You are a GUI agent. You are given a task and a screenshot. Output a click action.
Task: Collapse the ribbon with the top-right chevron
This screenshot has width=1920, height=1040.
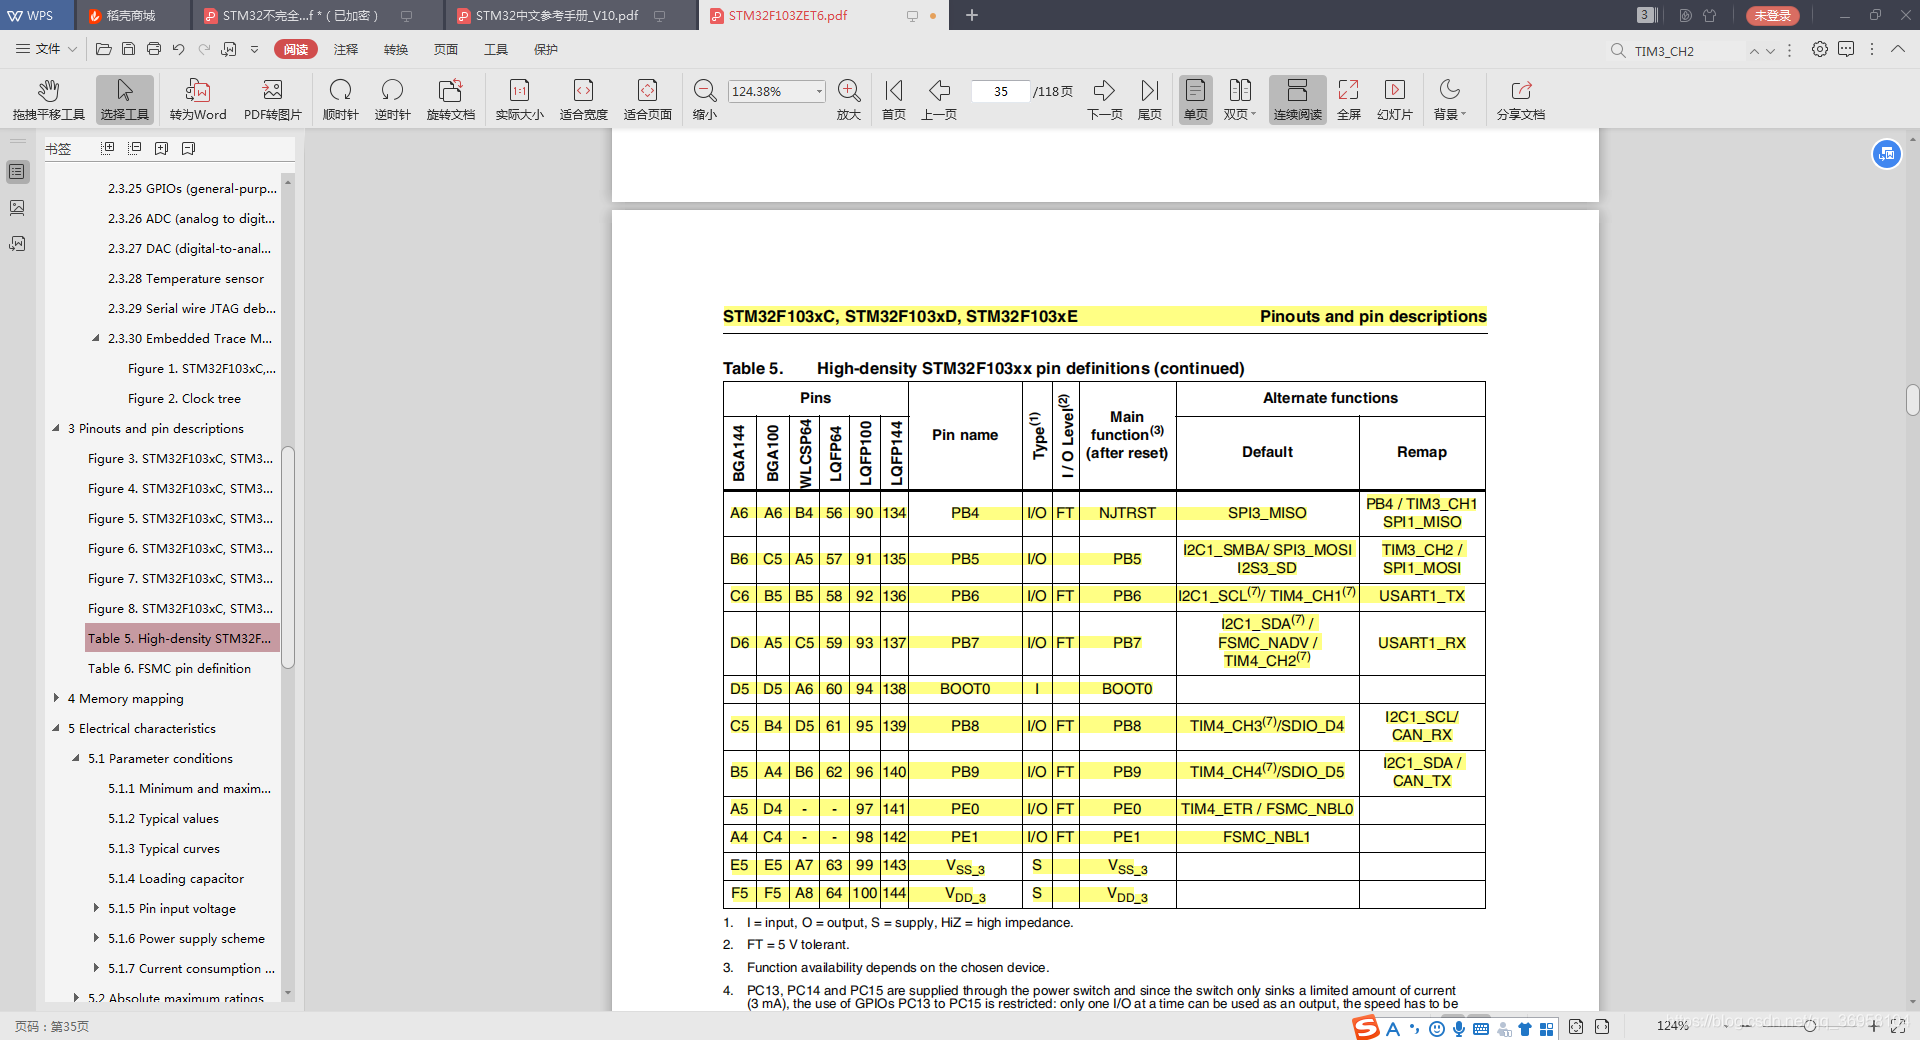[1897, 49]
